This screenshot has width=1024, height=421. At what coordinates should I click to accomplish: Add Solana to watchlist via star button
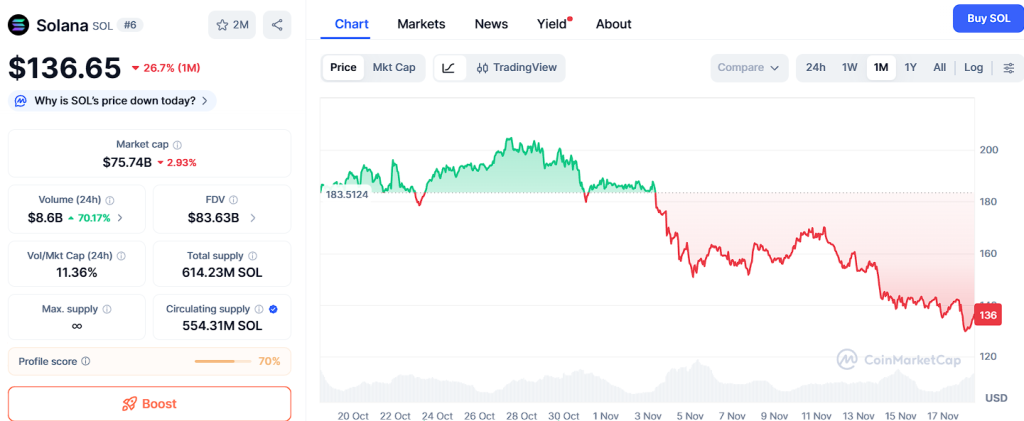(232, 25)
